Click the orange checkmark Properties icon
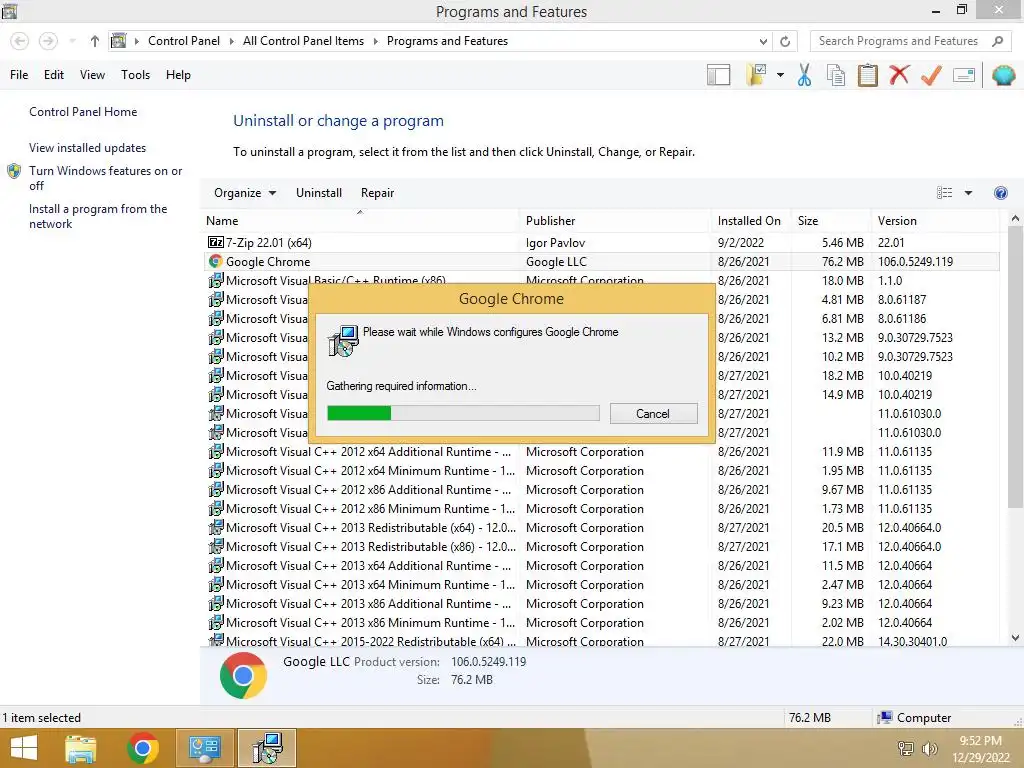The height and width of the screenshot is (768, 1024). [x=931, y=75]
